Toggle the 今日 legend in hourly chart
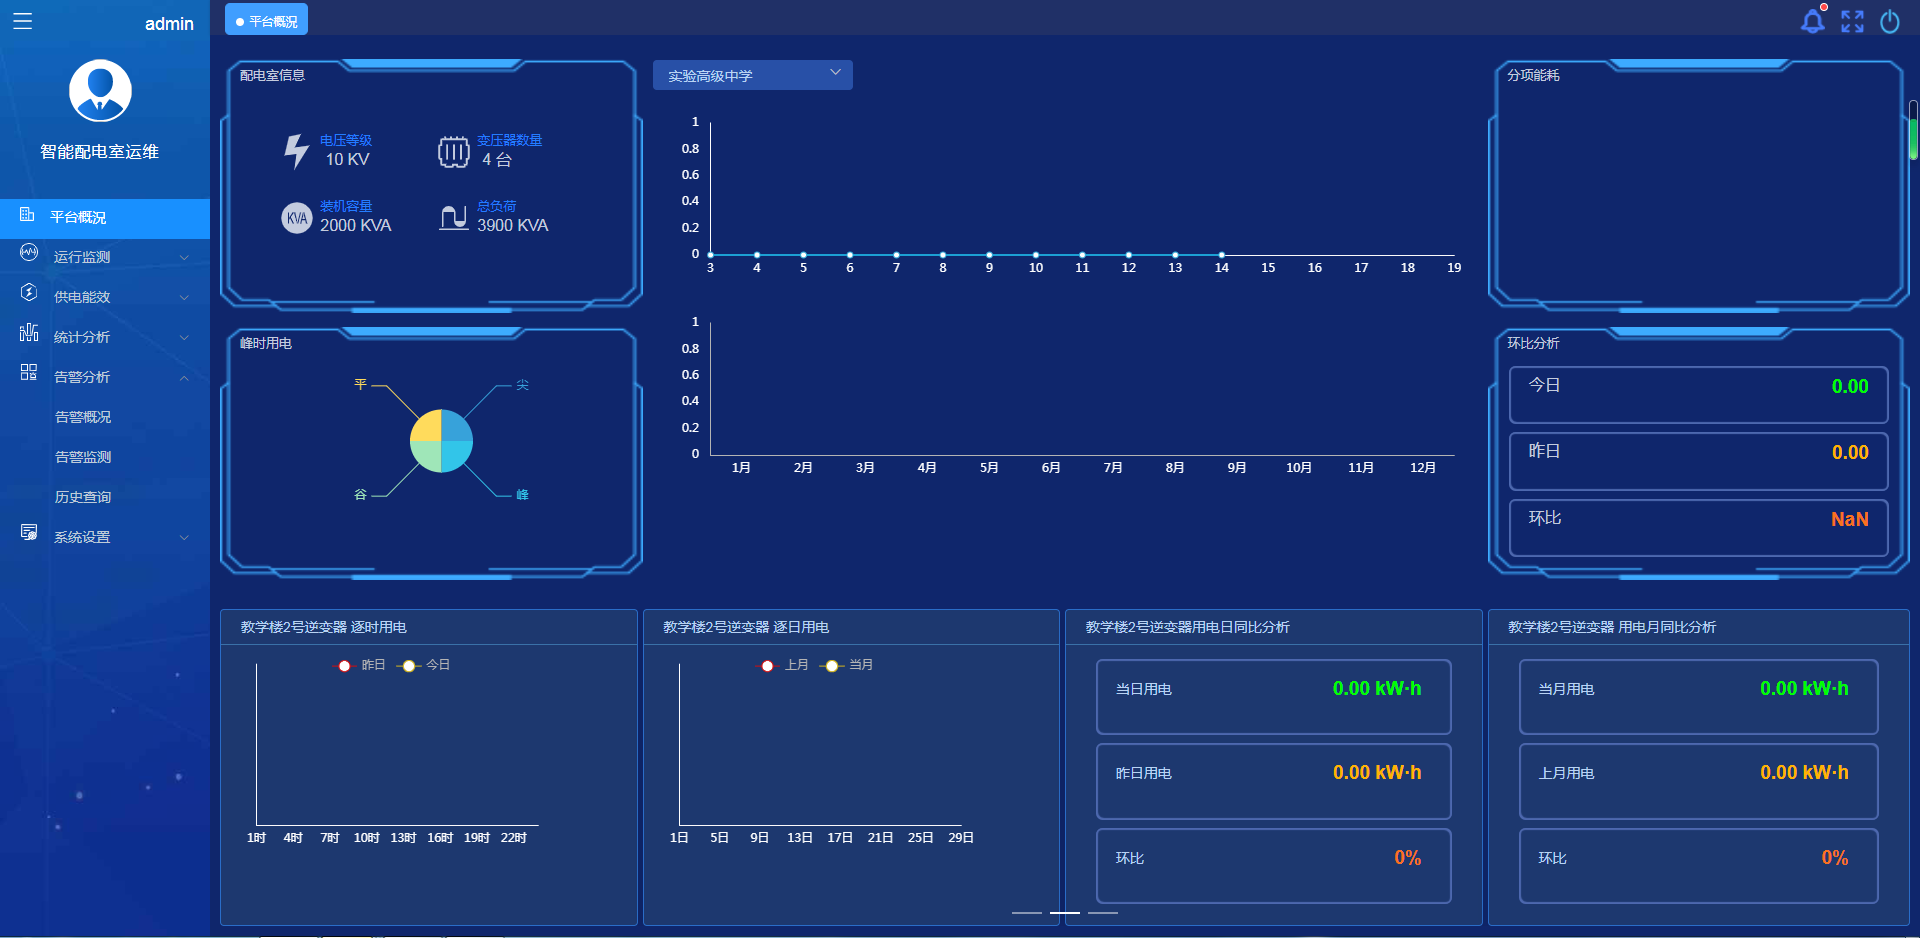1920x938 pixels. click(424, 665)
